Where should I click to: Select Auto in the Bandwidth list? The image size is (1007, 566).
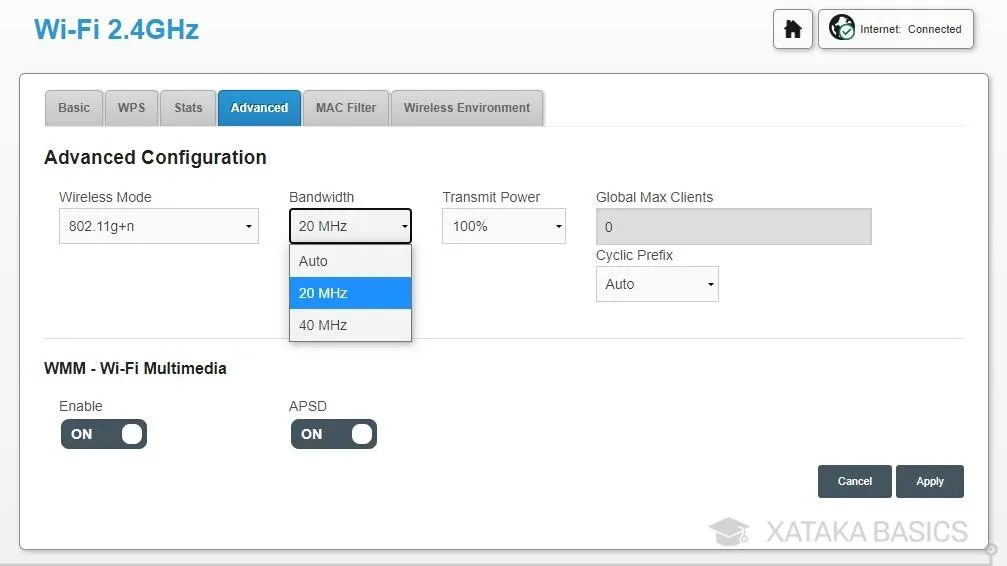click(350, 261)
